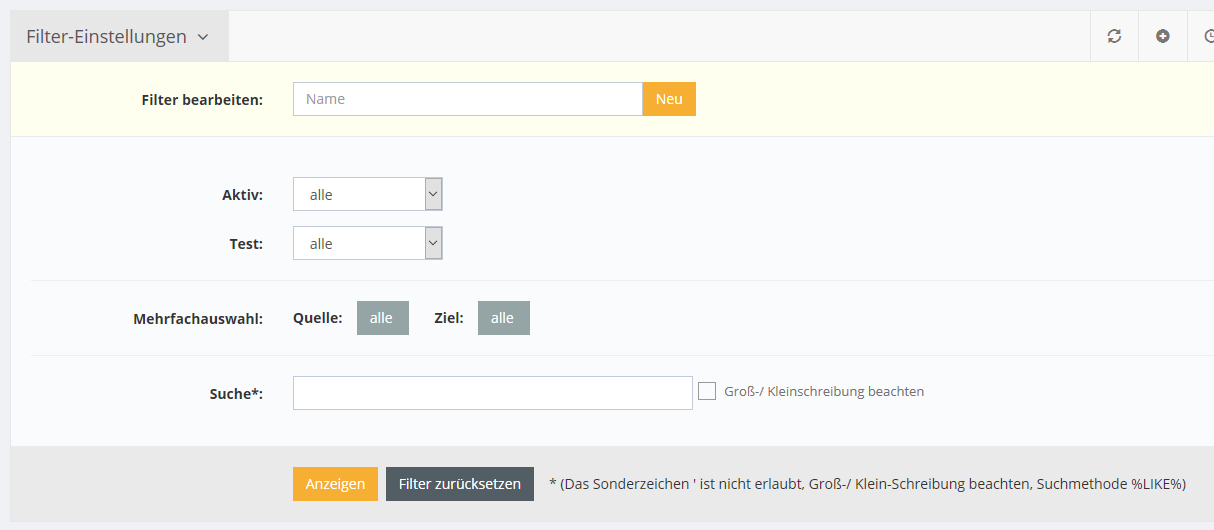Click the Filter bearbeiten label

(x=202, y=100)
